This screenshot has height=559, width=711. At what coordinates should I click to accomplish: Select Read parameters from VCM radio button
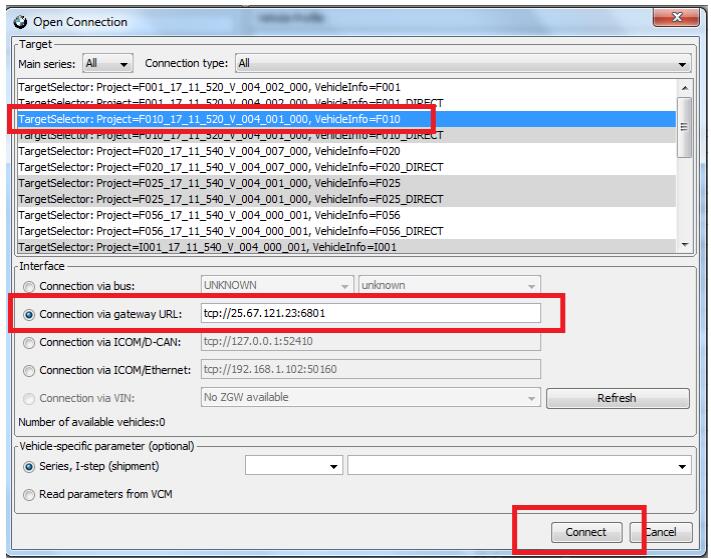[29, 495]
